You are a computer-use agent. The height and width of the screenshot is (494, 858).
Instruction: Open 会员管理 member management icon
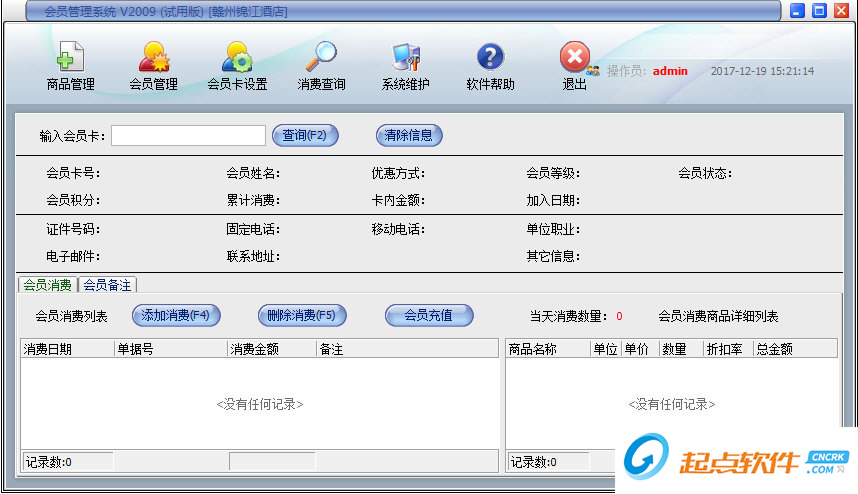pos(154,57)
